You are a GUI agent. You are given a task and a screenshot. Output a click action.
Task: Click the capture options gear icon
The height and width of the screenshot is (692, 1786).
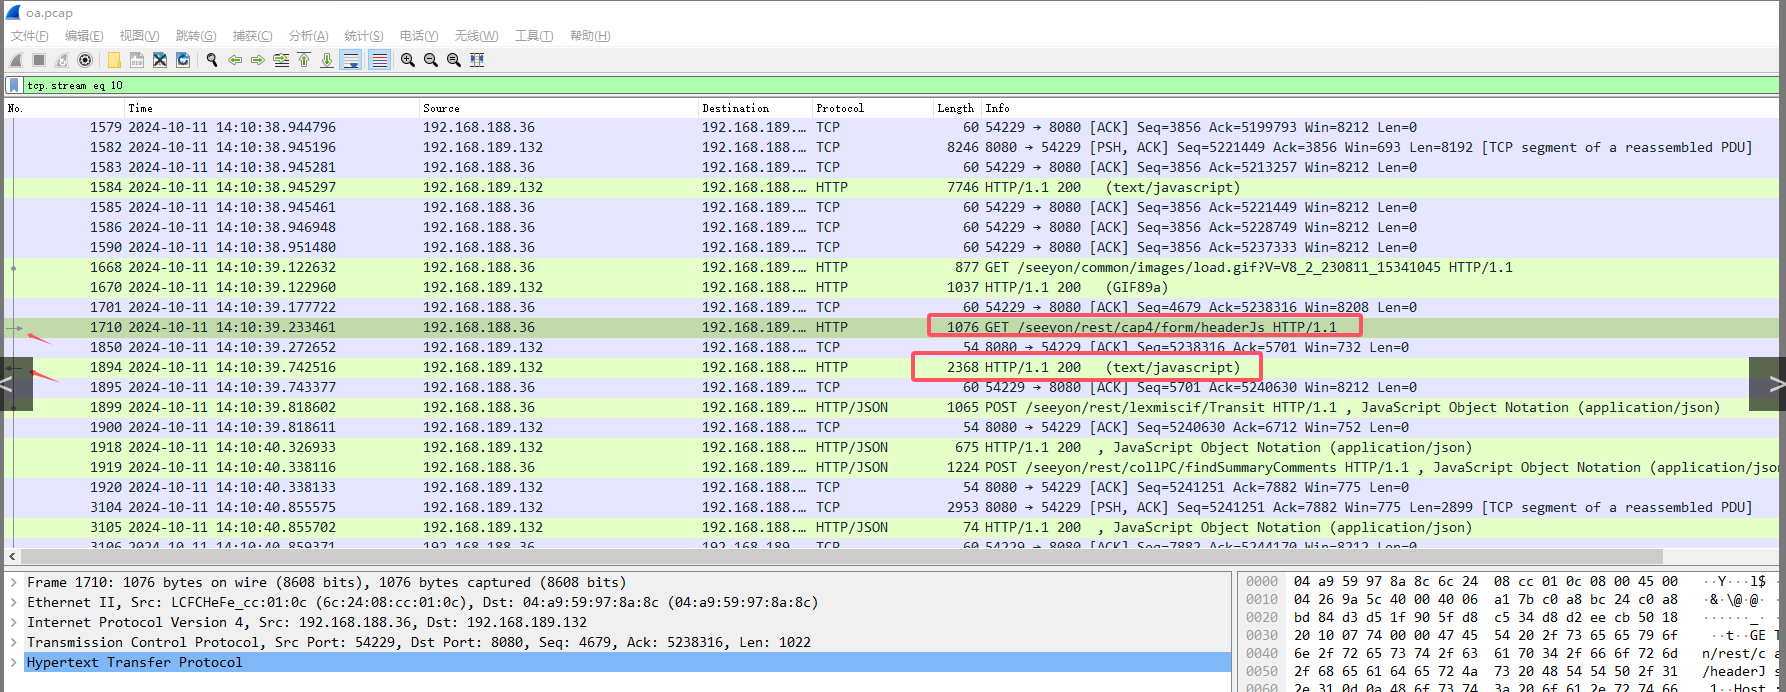85,60
